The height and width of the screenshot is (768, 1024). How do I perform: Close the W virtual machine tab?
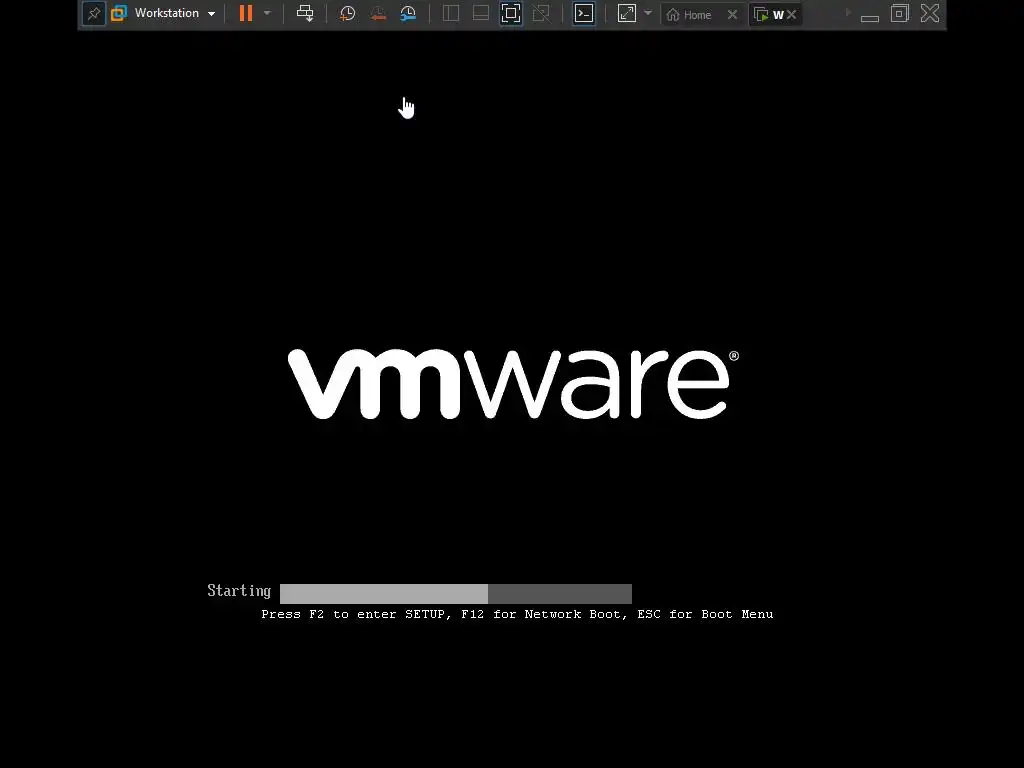pos(792,14)
